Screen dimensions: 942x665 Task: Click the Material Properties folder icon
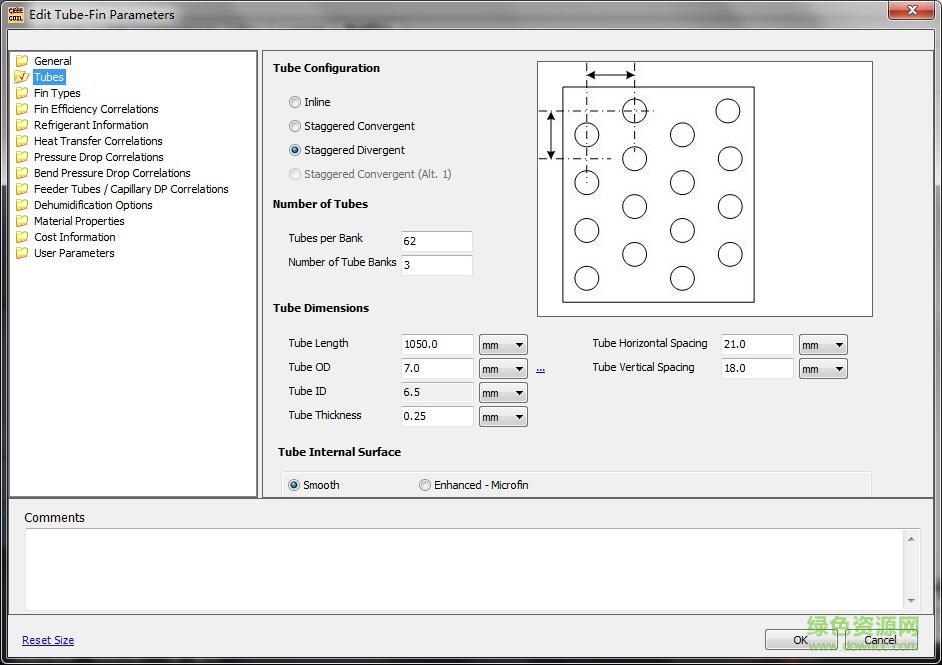click(22, 221)
